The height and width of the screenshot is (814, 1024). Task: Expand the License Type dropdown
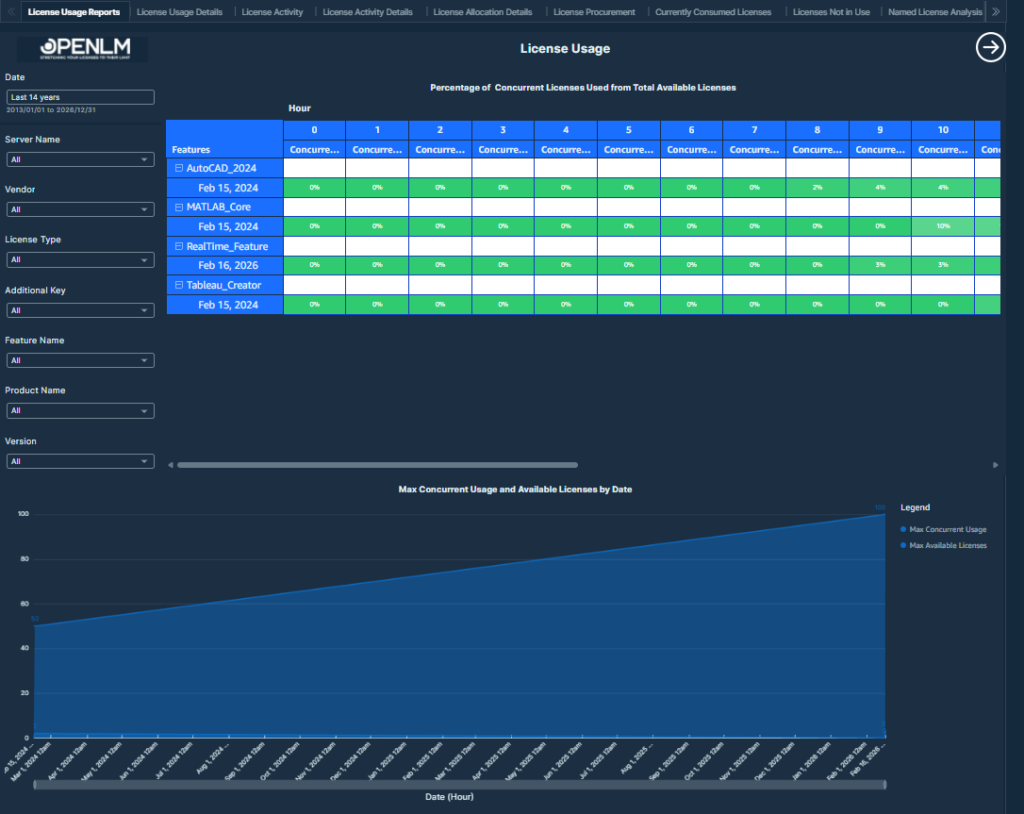pos(80,259)
